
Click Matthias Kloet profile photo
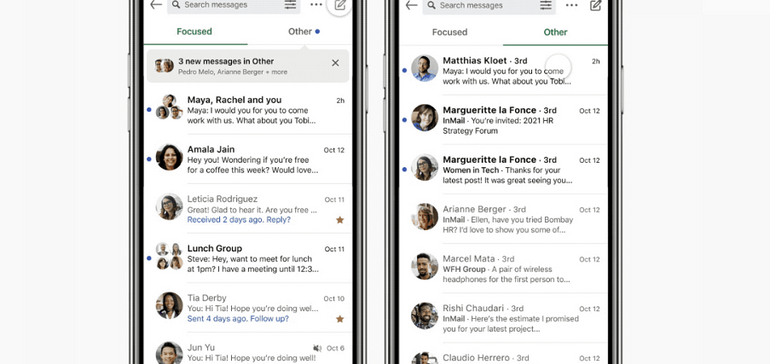click(x=425, y=68)
